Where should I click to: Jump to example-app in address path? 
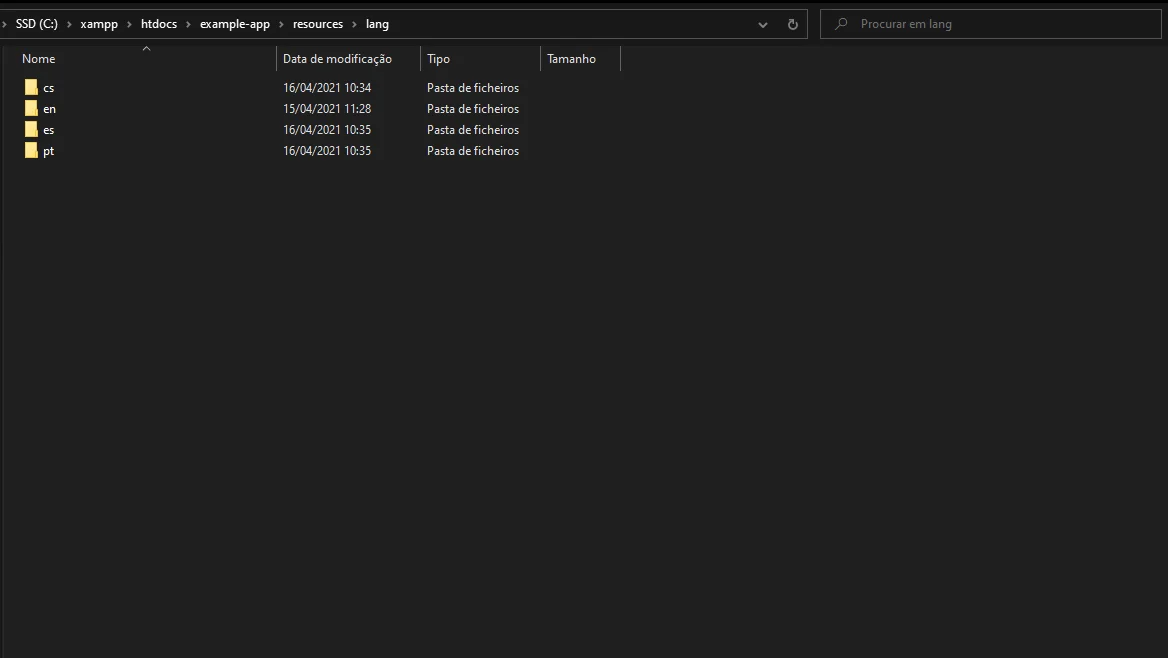[235, 24]
